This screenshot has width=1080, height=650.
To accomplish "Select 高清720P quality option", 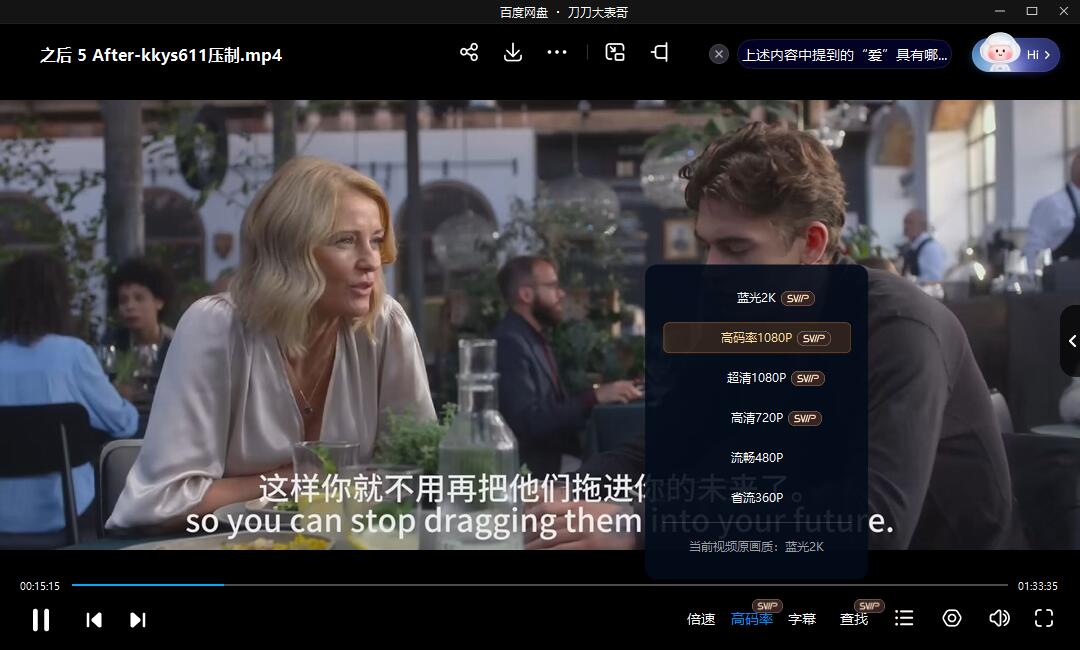I will coord(756,417).
